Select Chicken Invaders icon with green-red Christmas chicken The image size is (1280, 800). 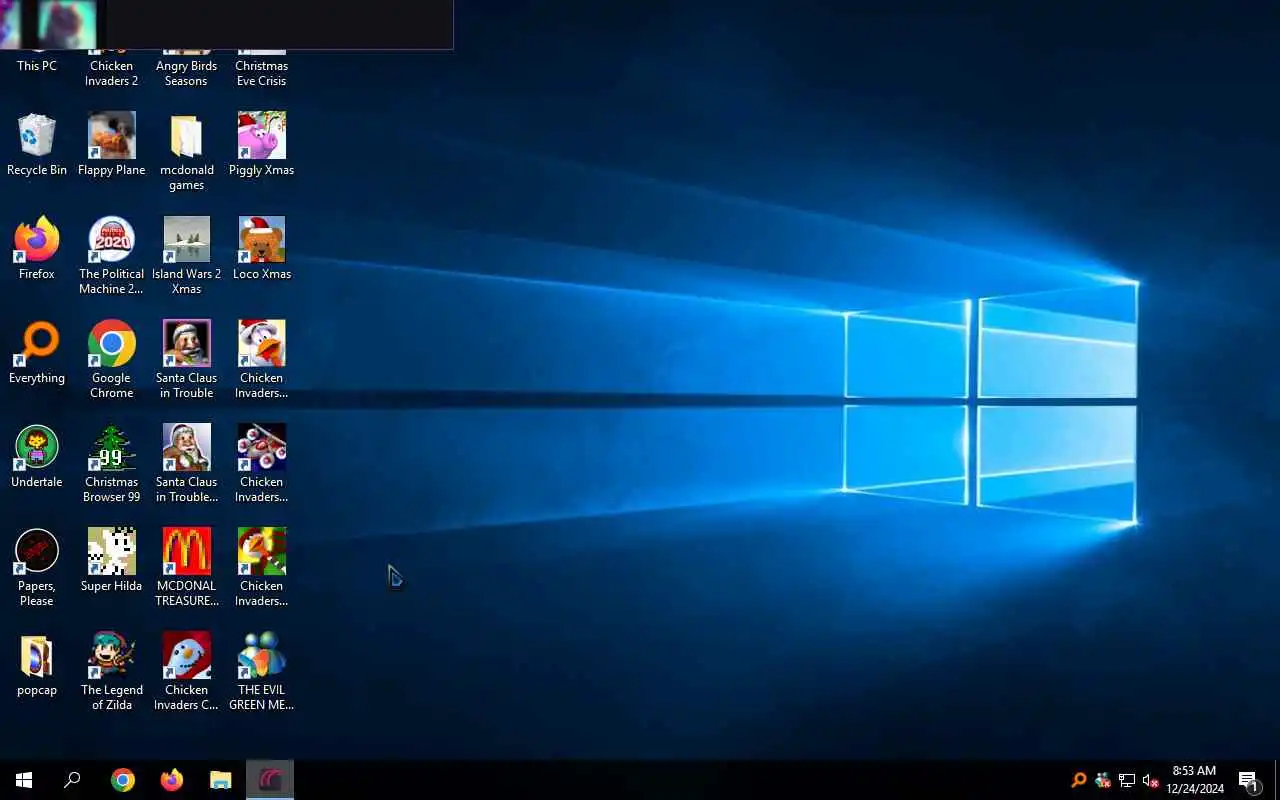[x=261, y=568]
